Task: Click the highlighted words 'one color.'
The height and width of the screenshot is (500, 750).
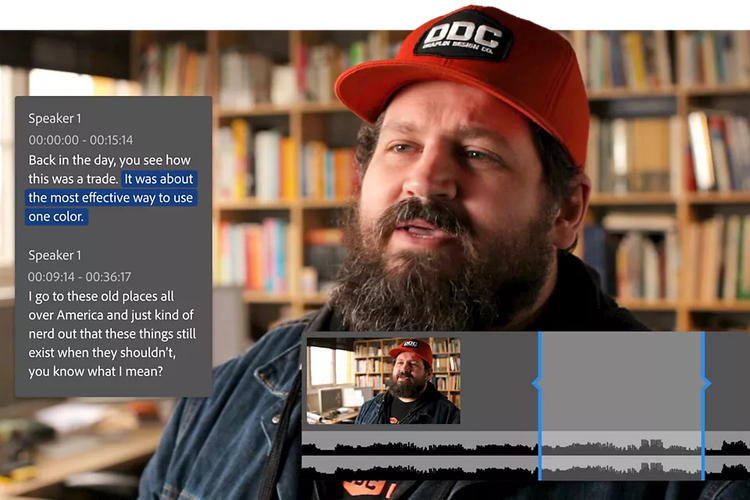Action: tap(56, 217)
